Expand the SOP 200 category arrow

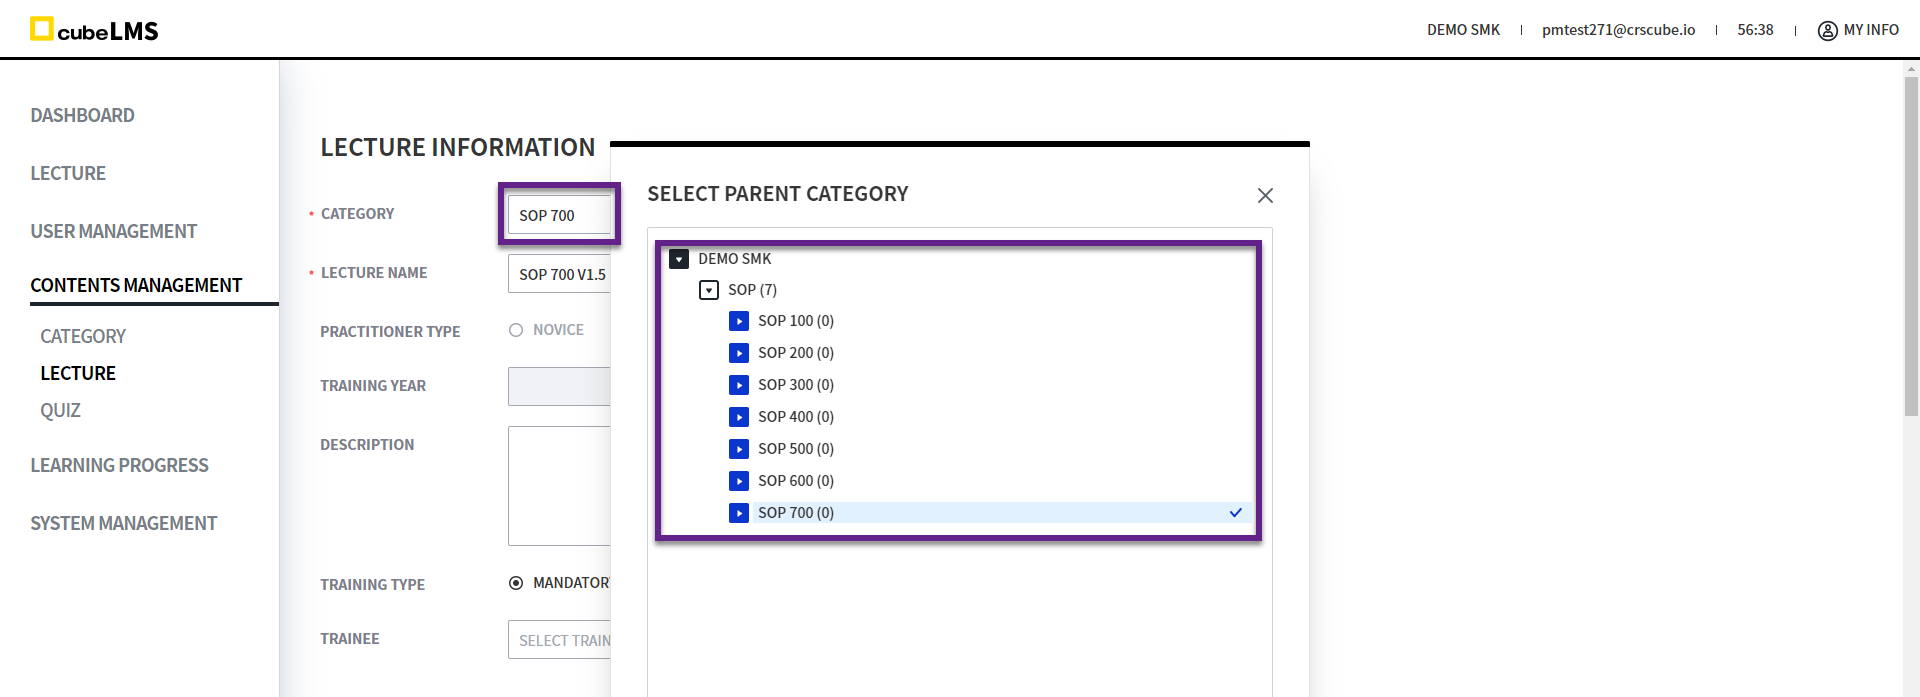click(739, 353)
